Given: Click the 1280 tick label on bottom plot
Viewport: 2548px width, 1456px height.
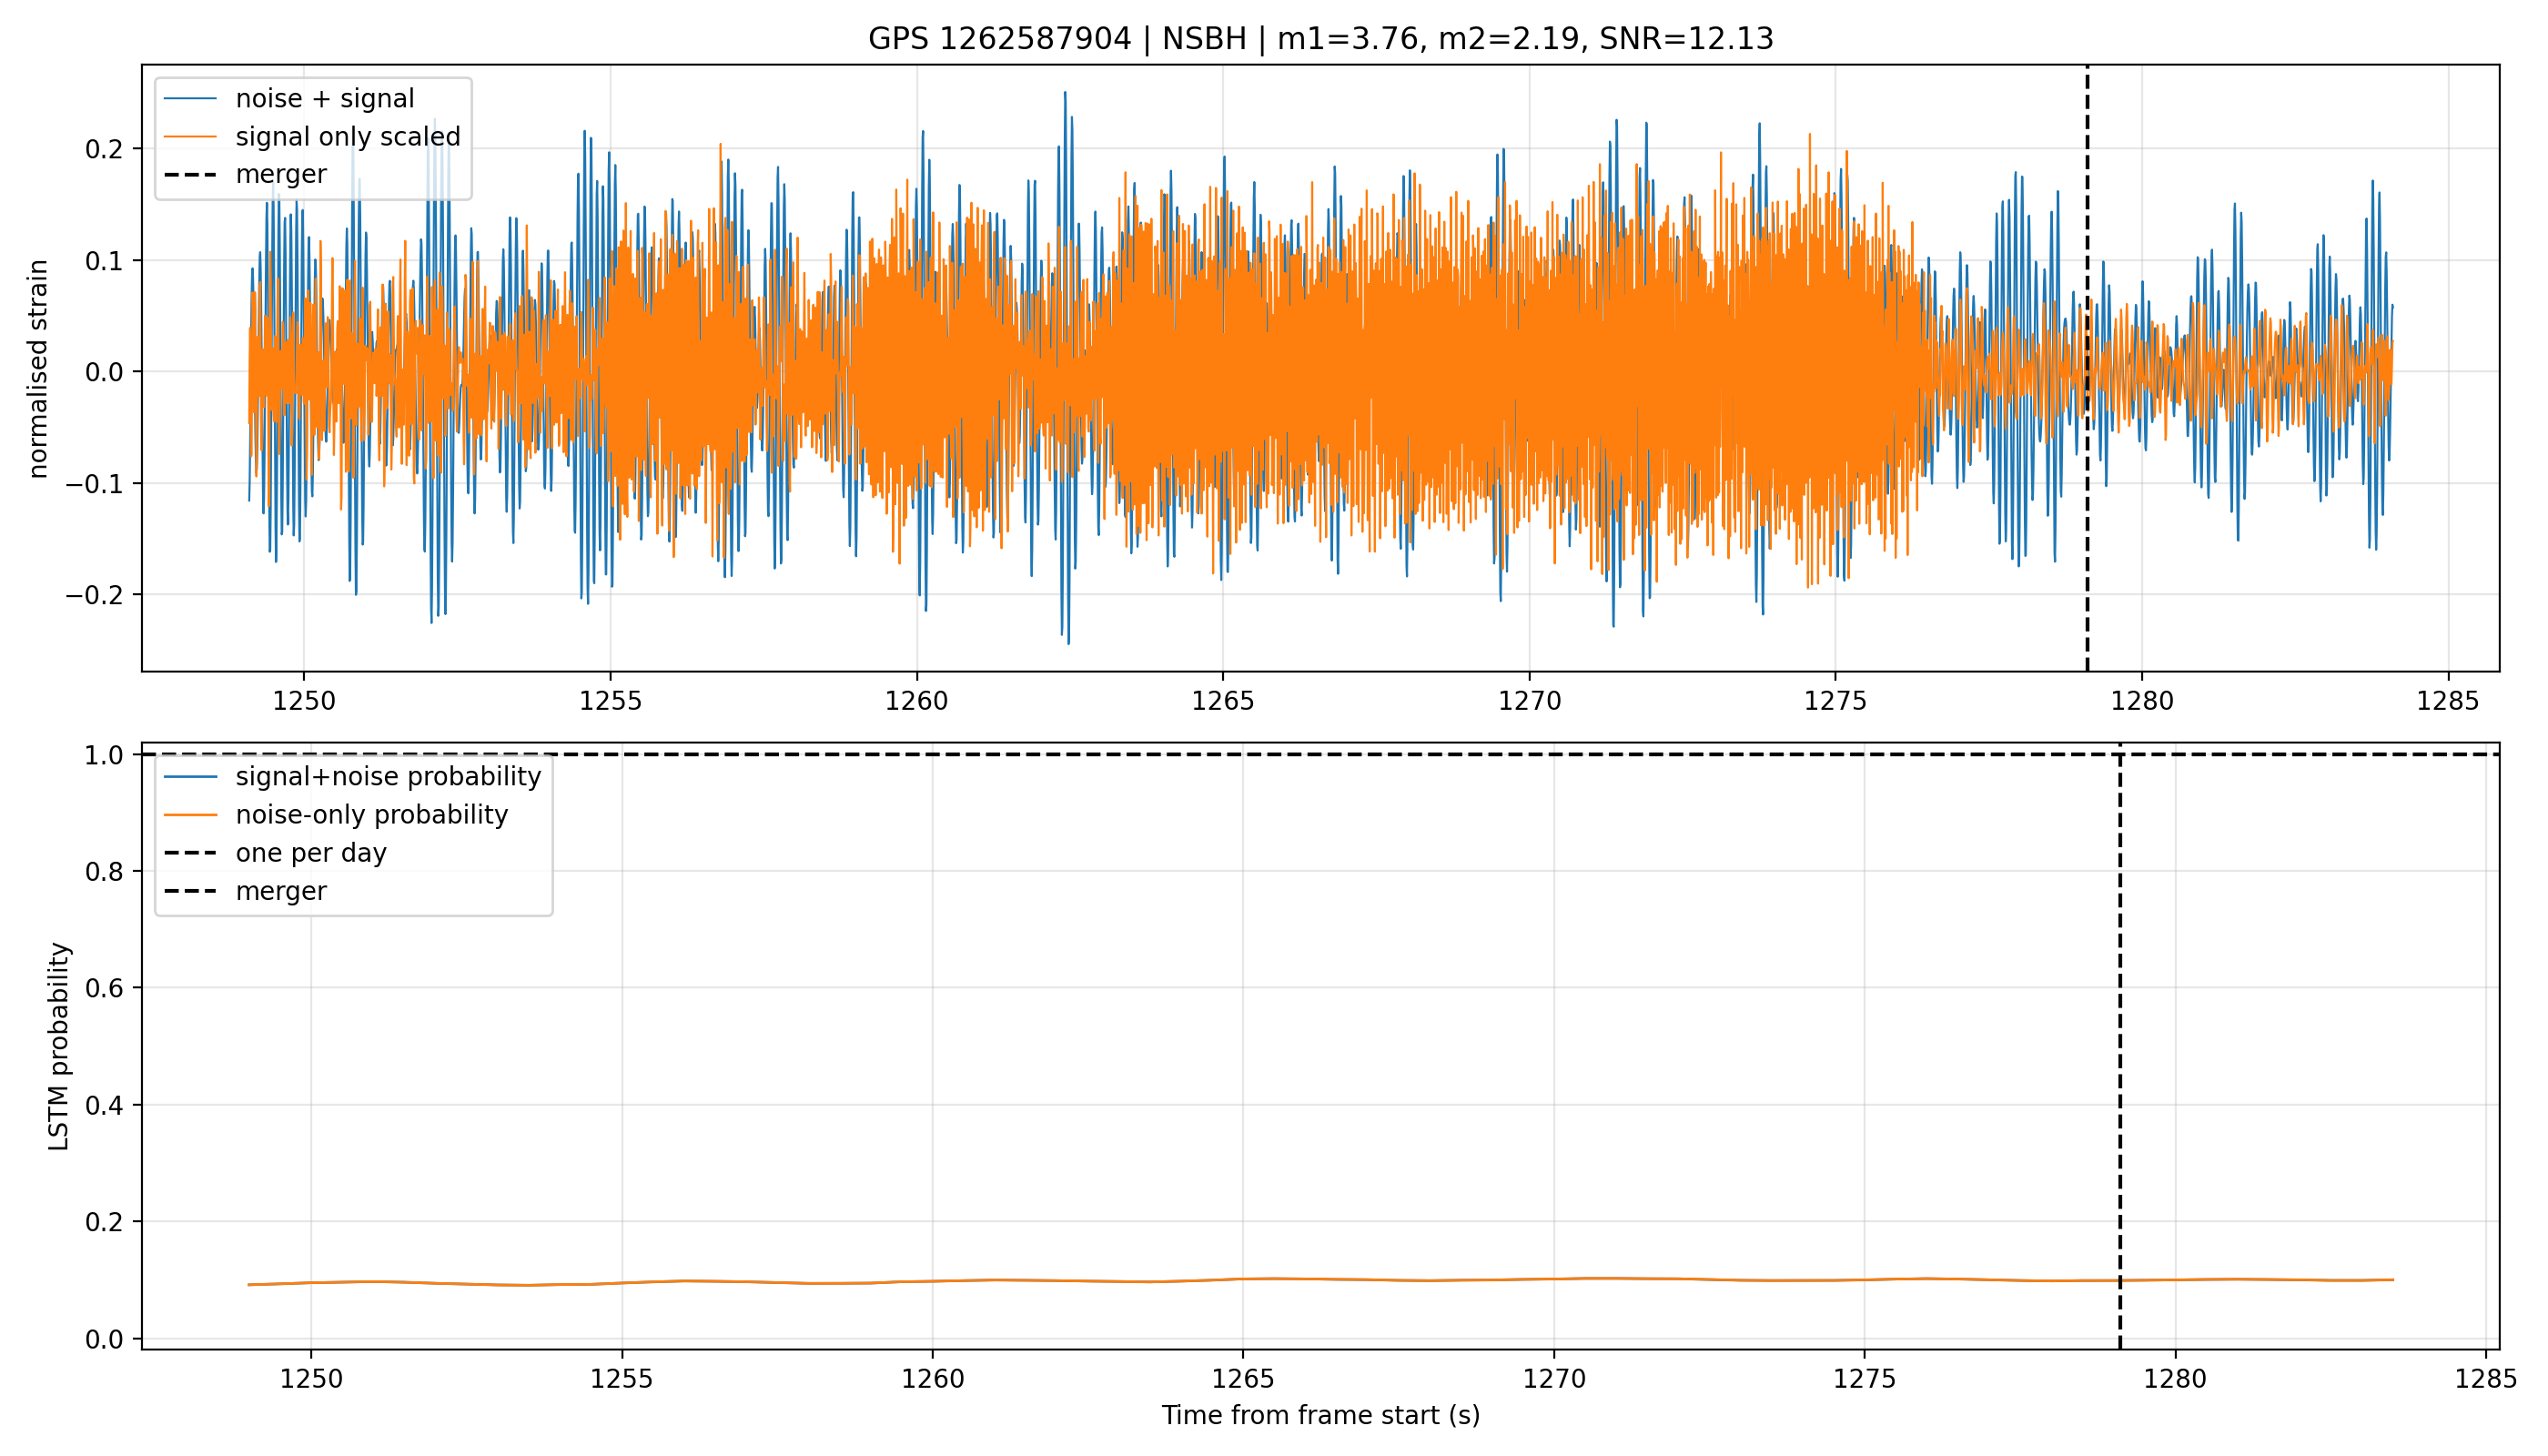Looking at the screenshot, I should [x=2175, y=1380].
